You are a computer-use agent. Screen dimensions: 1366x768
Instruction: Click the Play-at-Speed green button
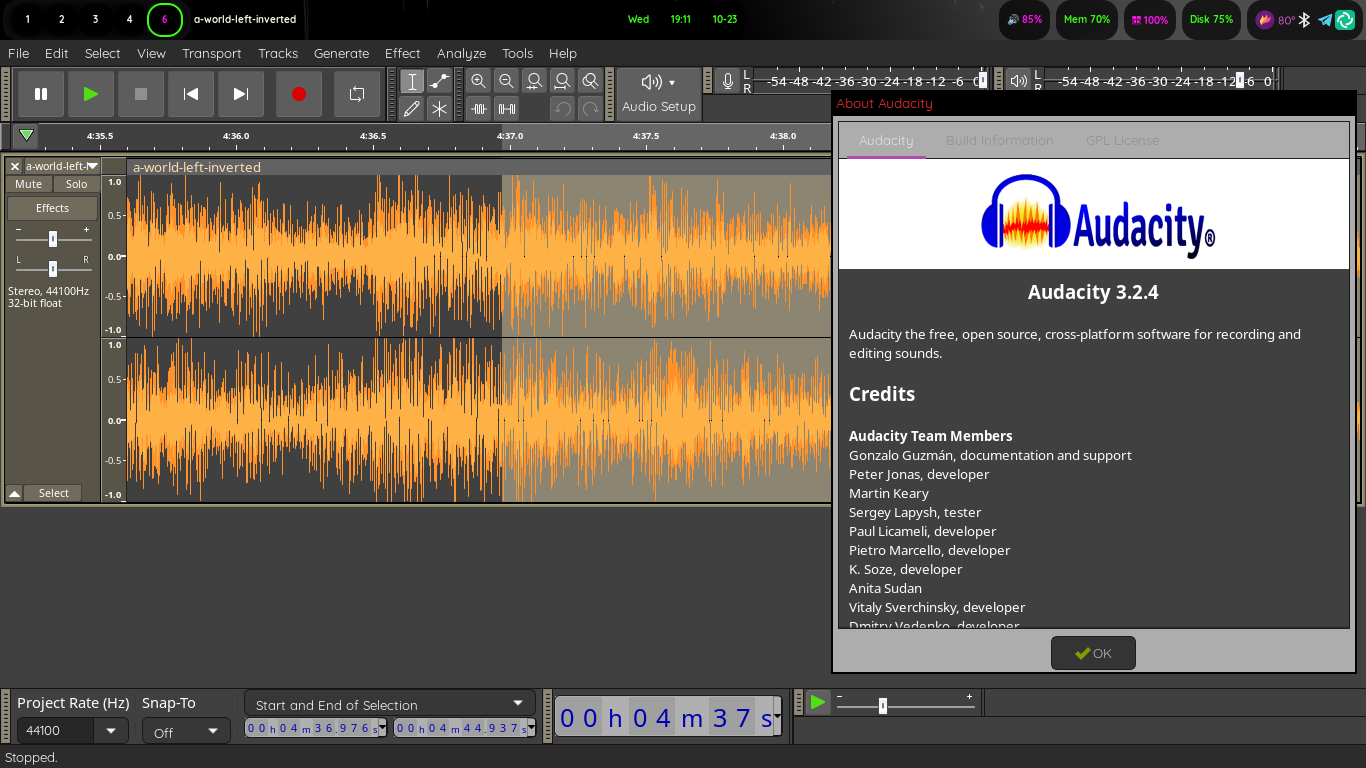pyautogui.click(x=818, y=703)
